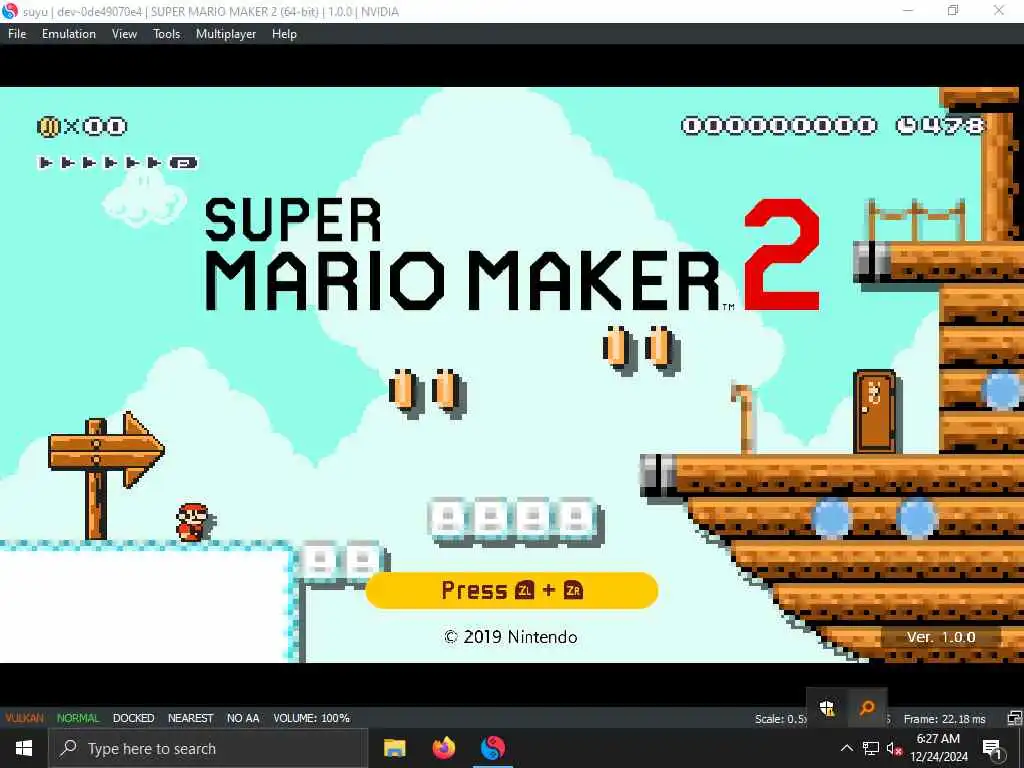Screen dimensions: 1024x768
Task: Open the Tools menu
Action: (x=167, y=34)
